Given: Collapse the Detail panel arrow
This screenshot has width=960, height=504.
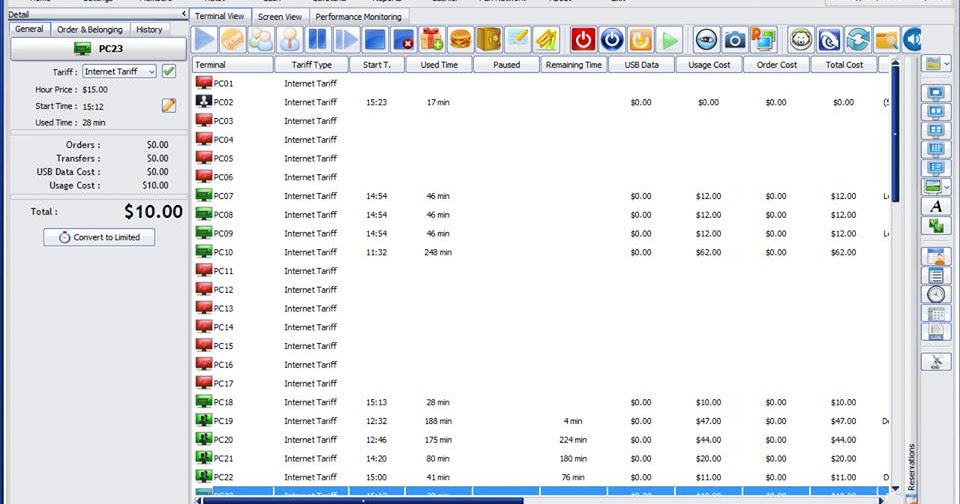Looking at the screenshot, I should point(184,13).
